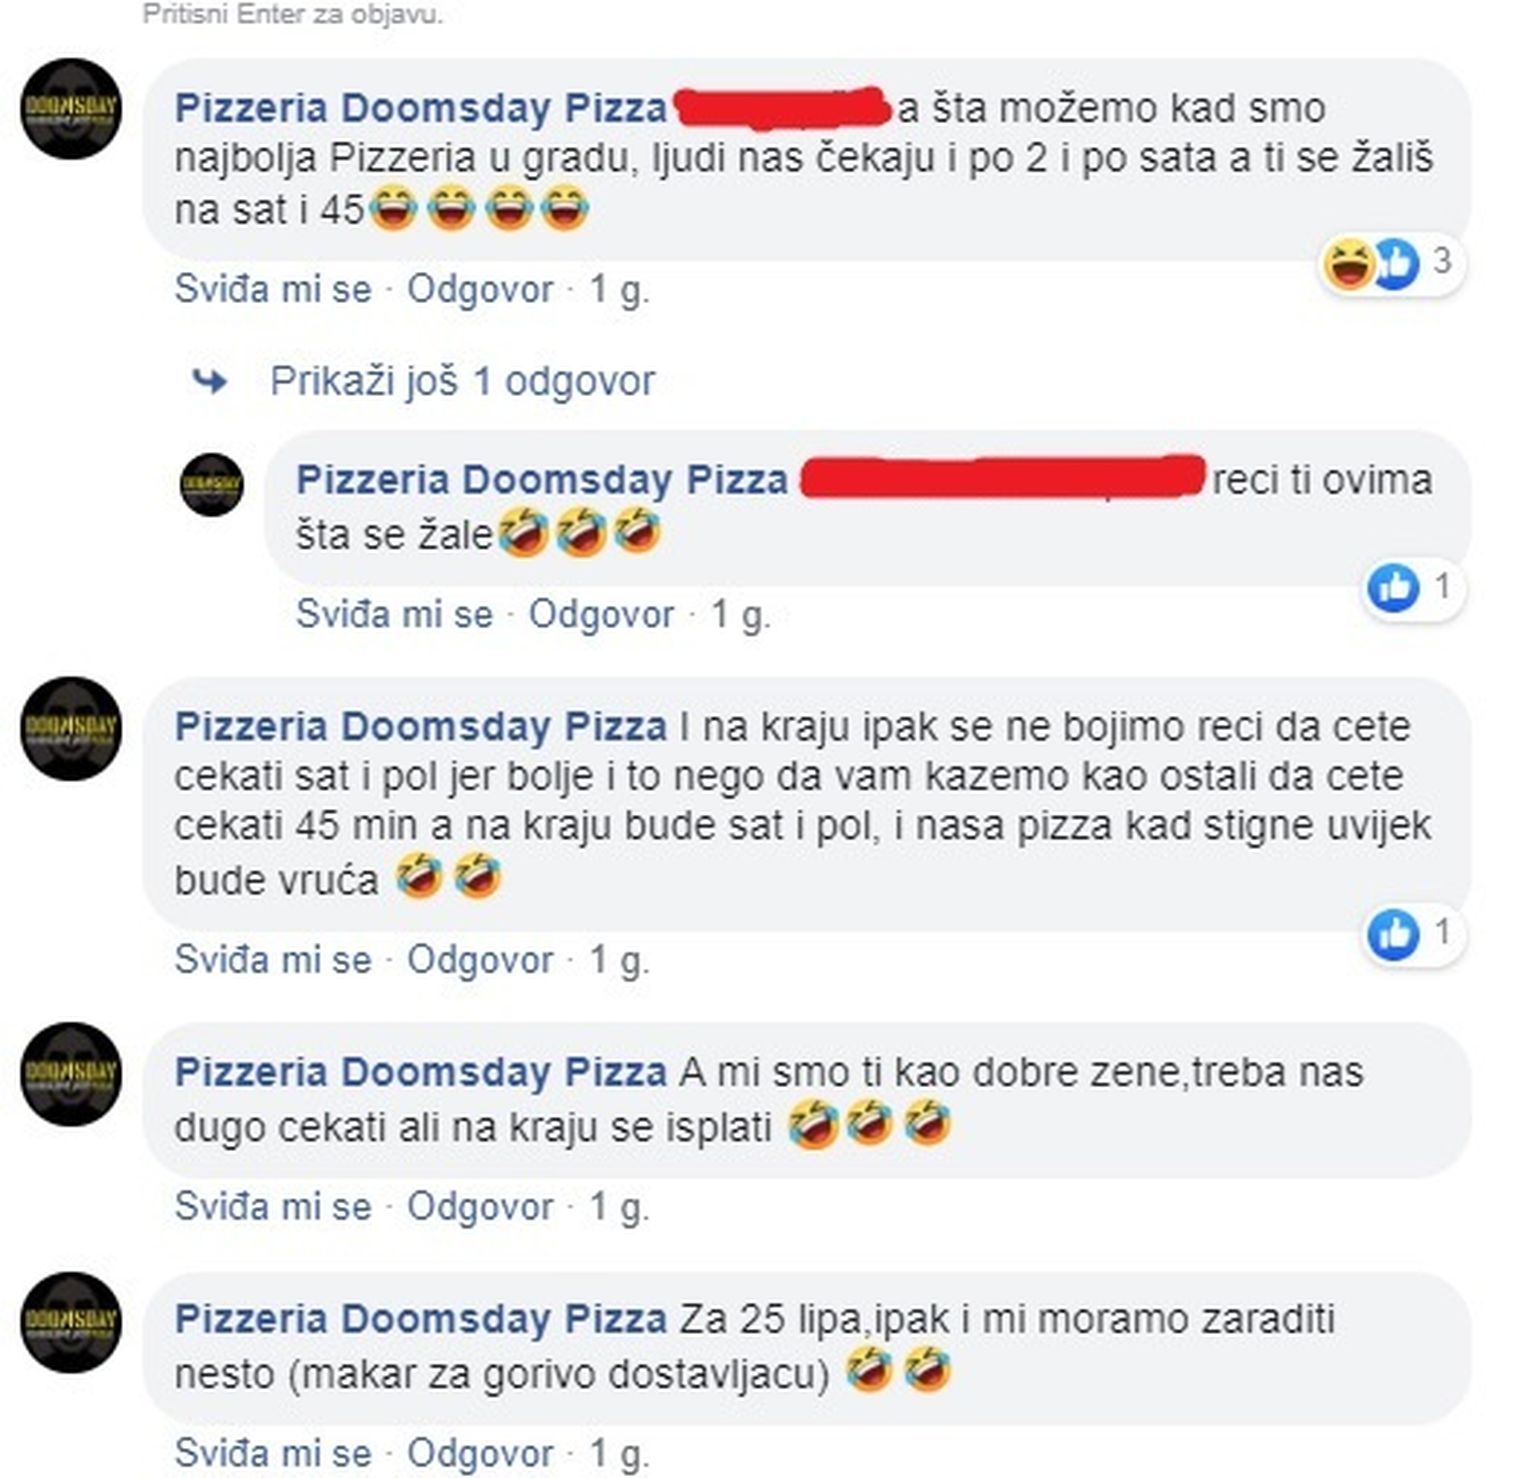Click the avatar beside 'A mi smo ti' comment

[x=71, y=1074]
